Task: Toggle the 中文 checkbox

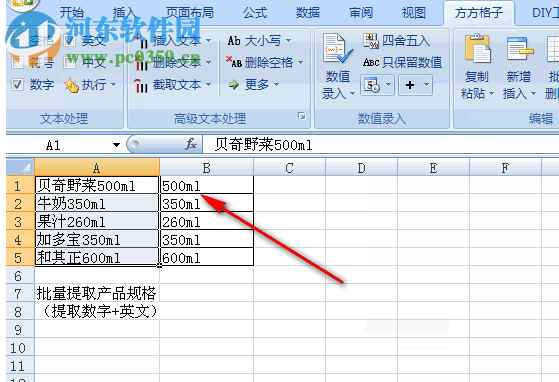Action: 70,63
